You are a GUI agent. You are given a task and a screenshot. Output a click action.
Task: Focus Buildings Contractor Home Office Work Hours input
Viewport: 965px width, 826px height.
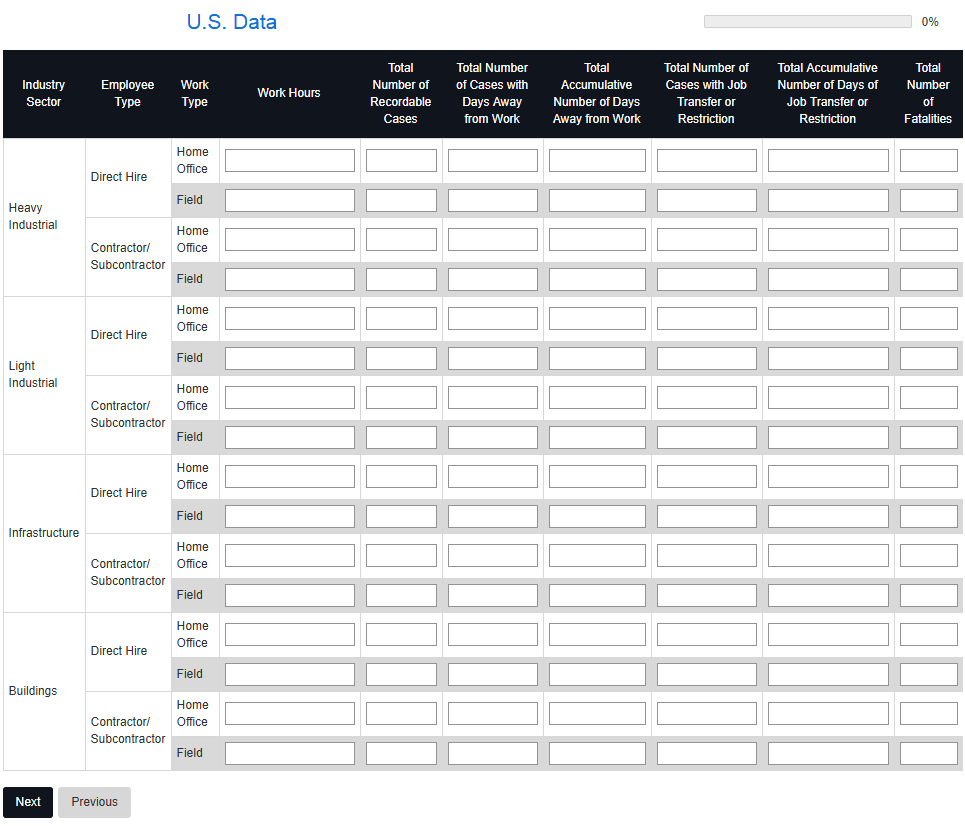coord(289,714)
